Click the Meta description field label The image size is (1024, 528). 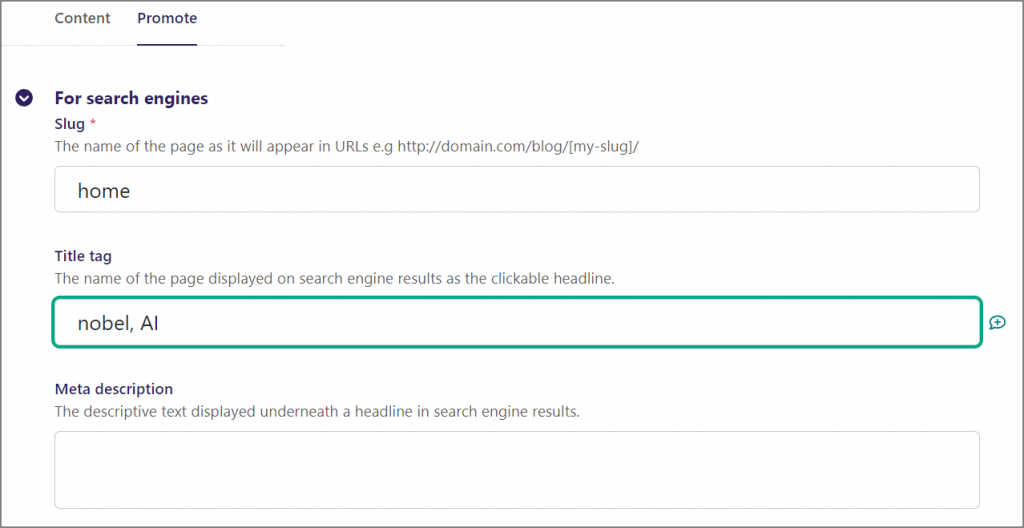coord(113,389)
